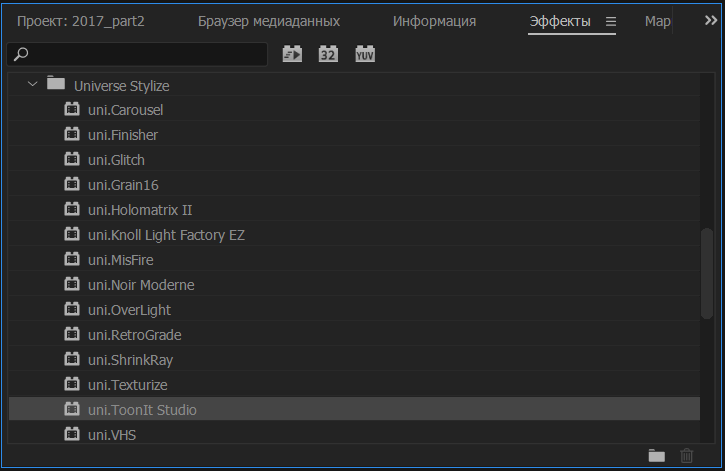Select the uni.Glitch effect
The height and width of the screenshot is (471, 725).
(x=116, y=160)
